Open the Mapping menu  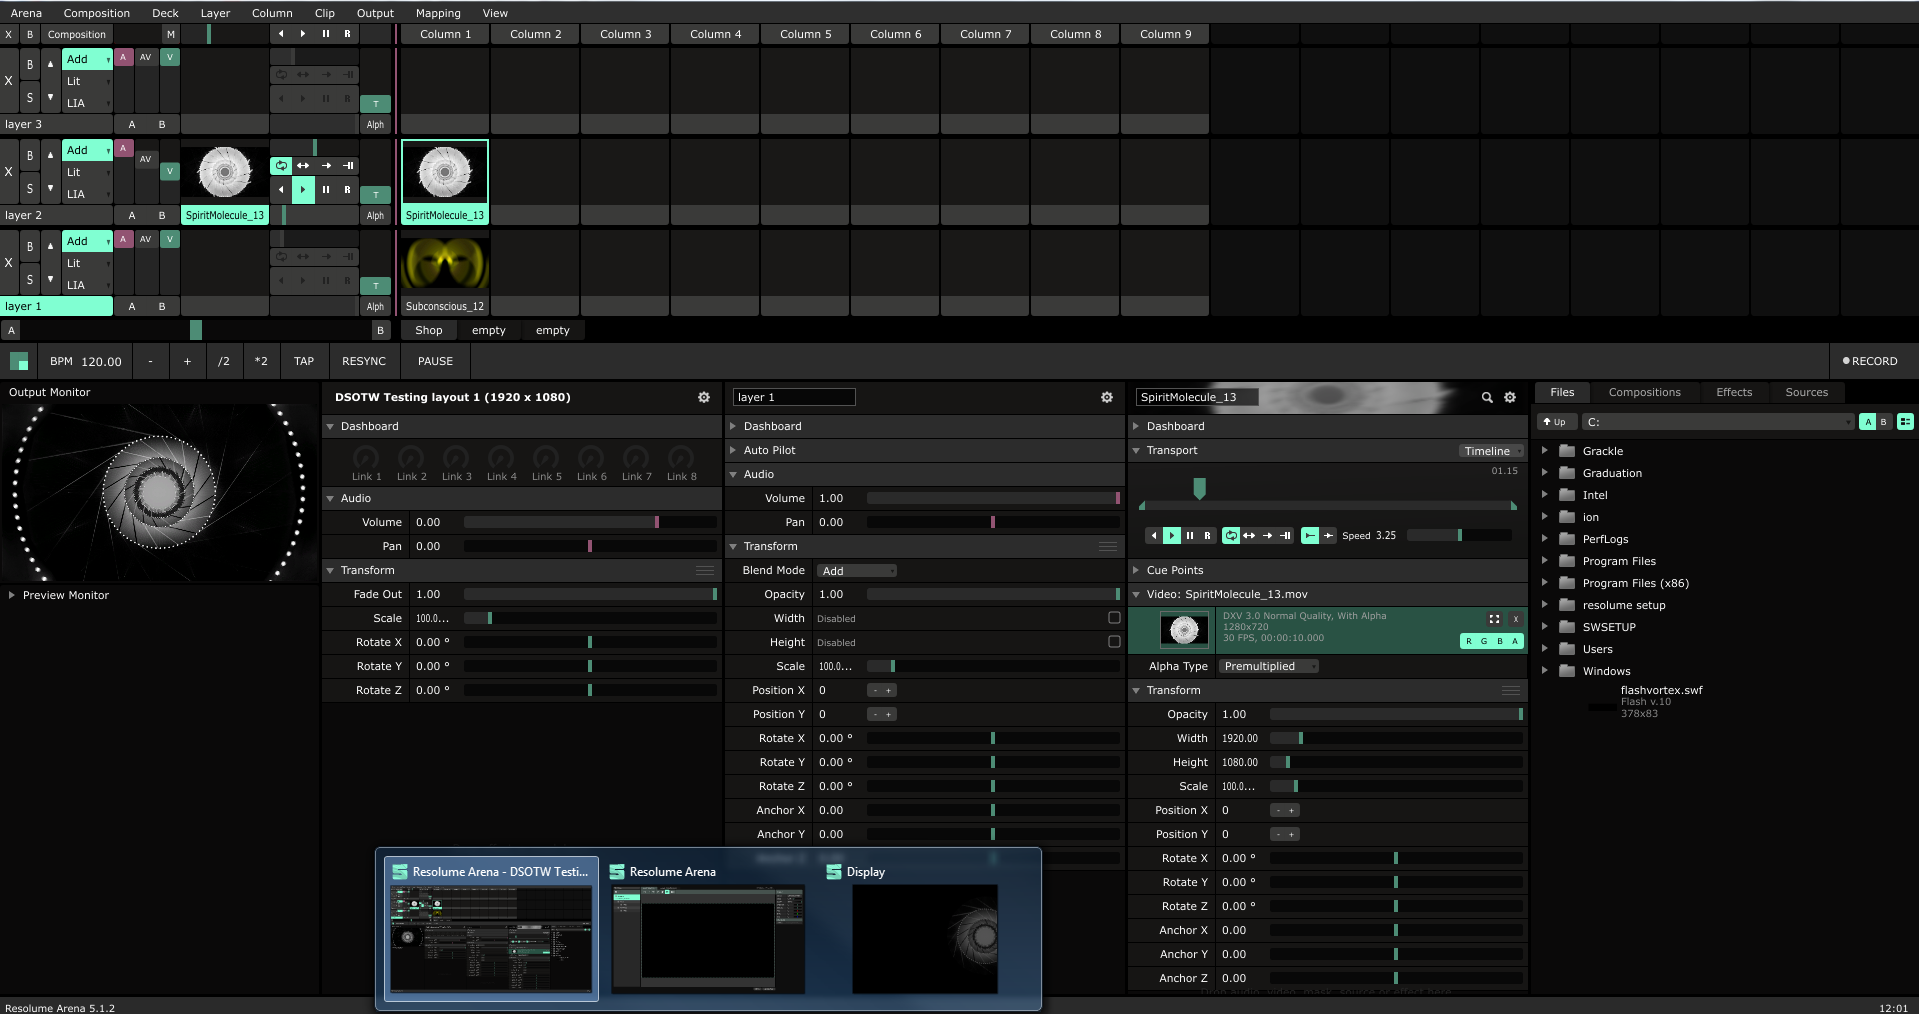click(438, 13)
